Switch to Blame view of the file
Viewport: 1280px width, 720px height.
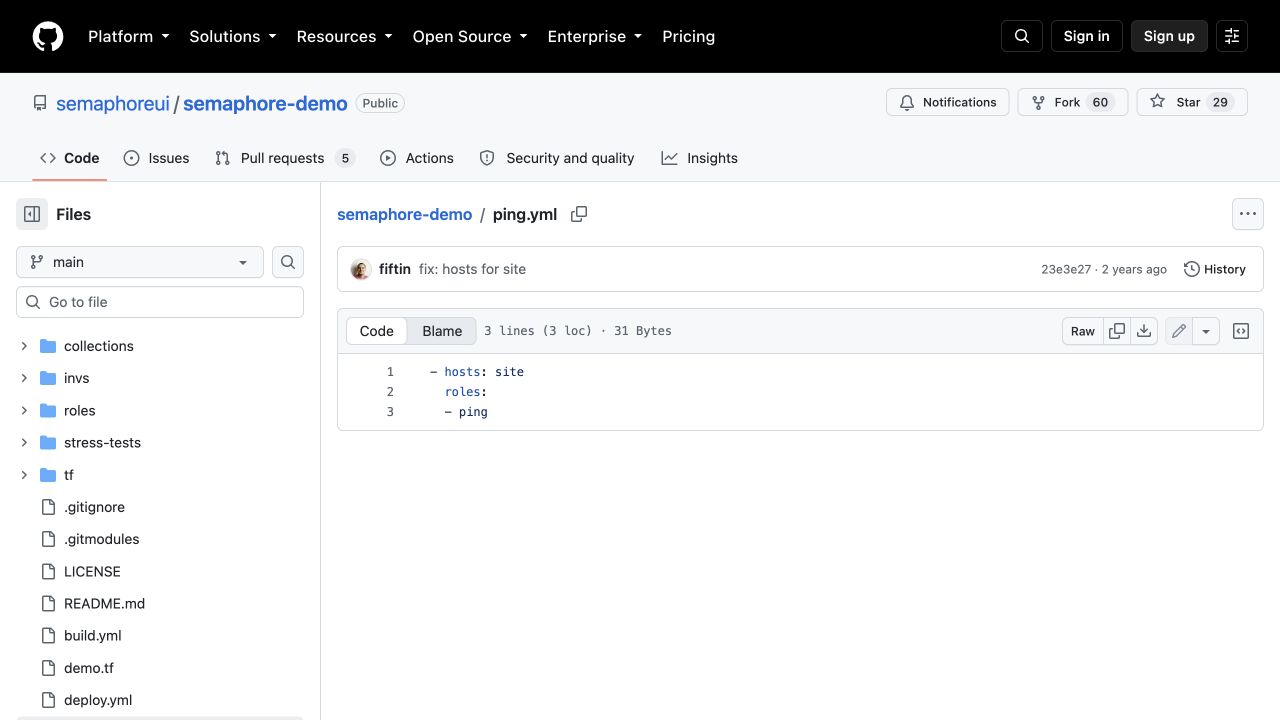pos(442,331)
